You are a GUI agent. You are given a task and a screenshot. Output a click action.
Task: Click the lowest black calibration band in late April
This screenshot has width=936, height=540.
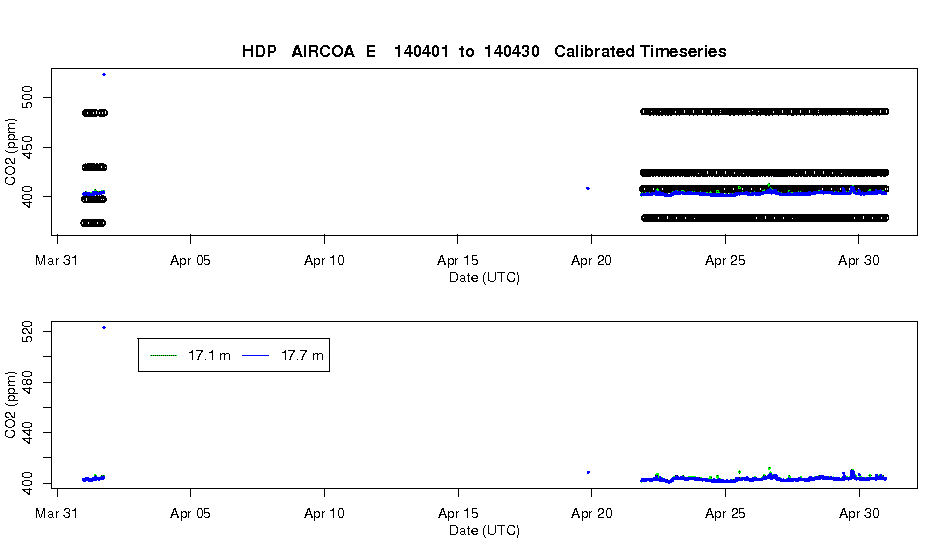coord(765,218)
